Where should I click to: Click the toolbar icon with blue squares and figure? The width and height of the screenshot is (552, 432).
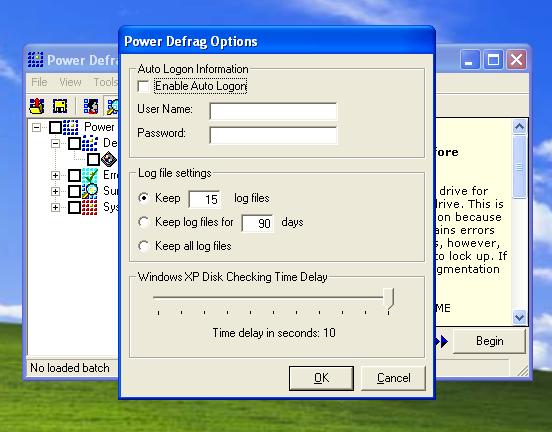[x=91, y=106]
